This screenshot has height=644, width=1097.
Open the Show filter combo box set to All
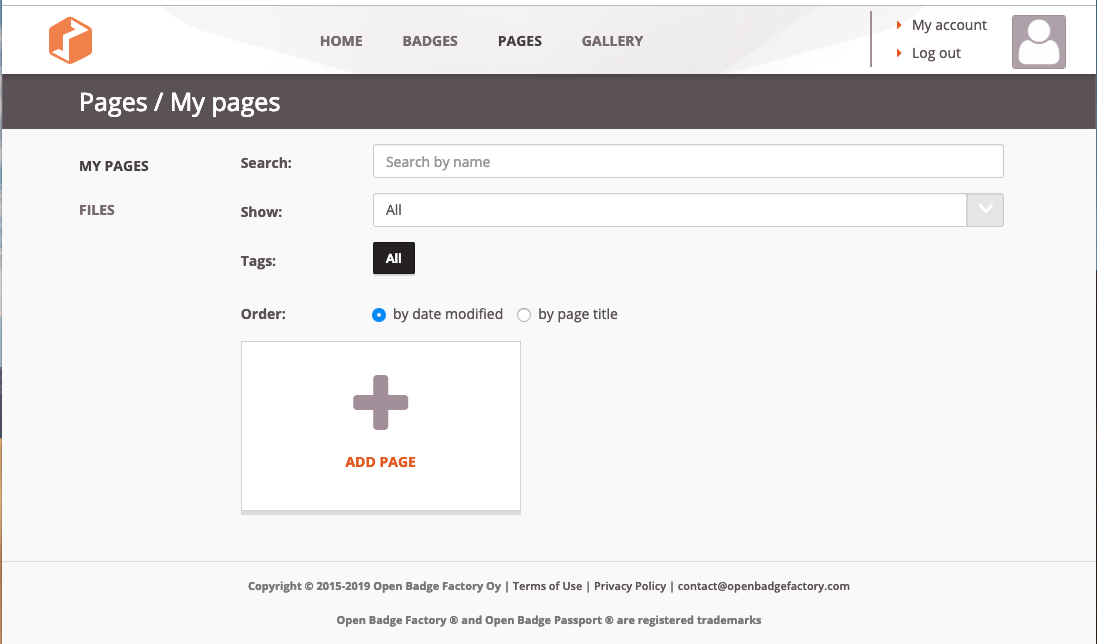point(688,210)
